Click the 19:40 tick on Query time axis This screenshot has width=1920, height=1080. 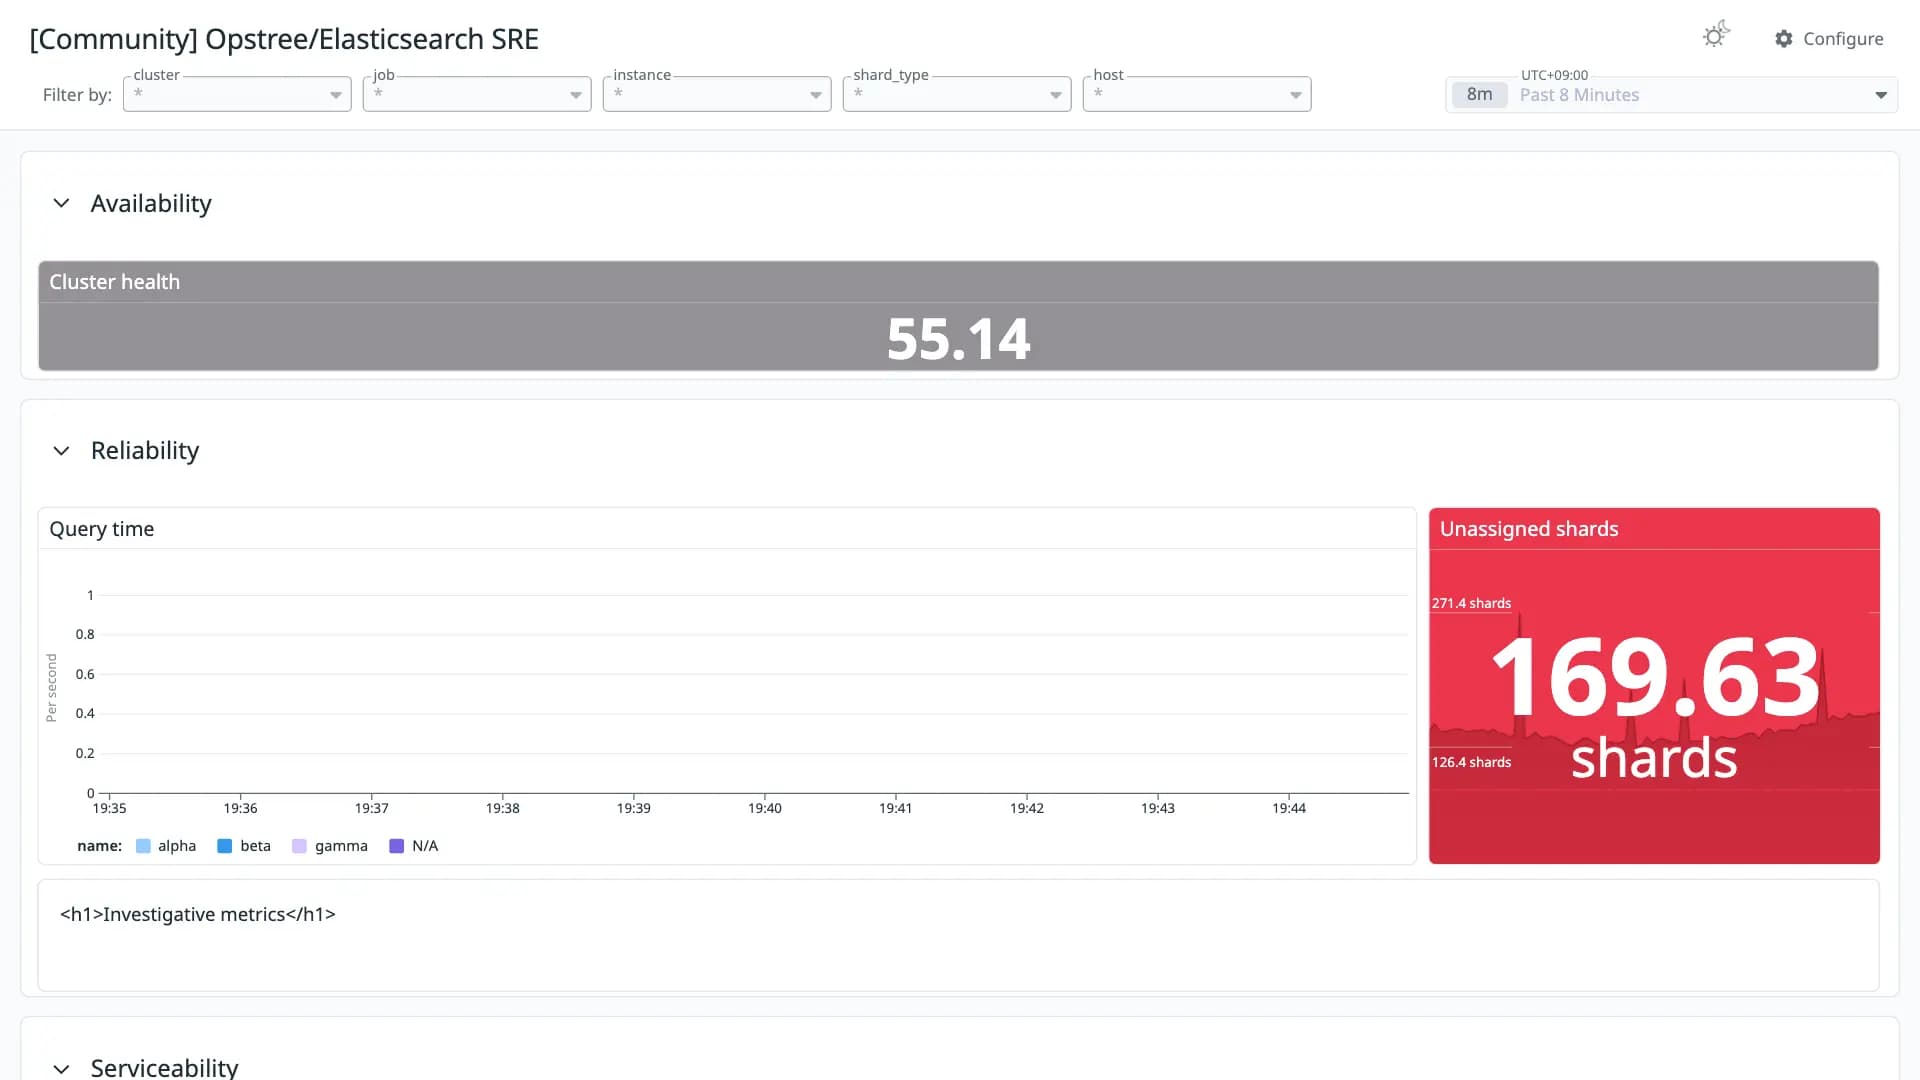(765, 808)
